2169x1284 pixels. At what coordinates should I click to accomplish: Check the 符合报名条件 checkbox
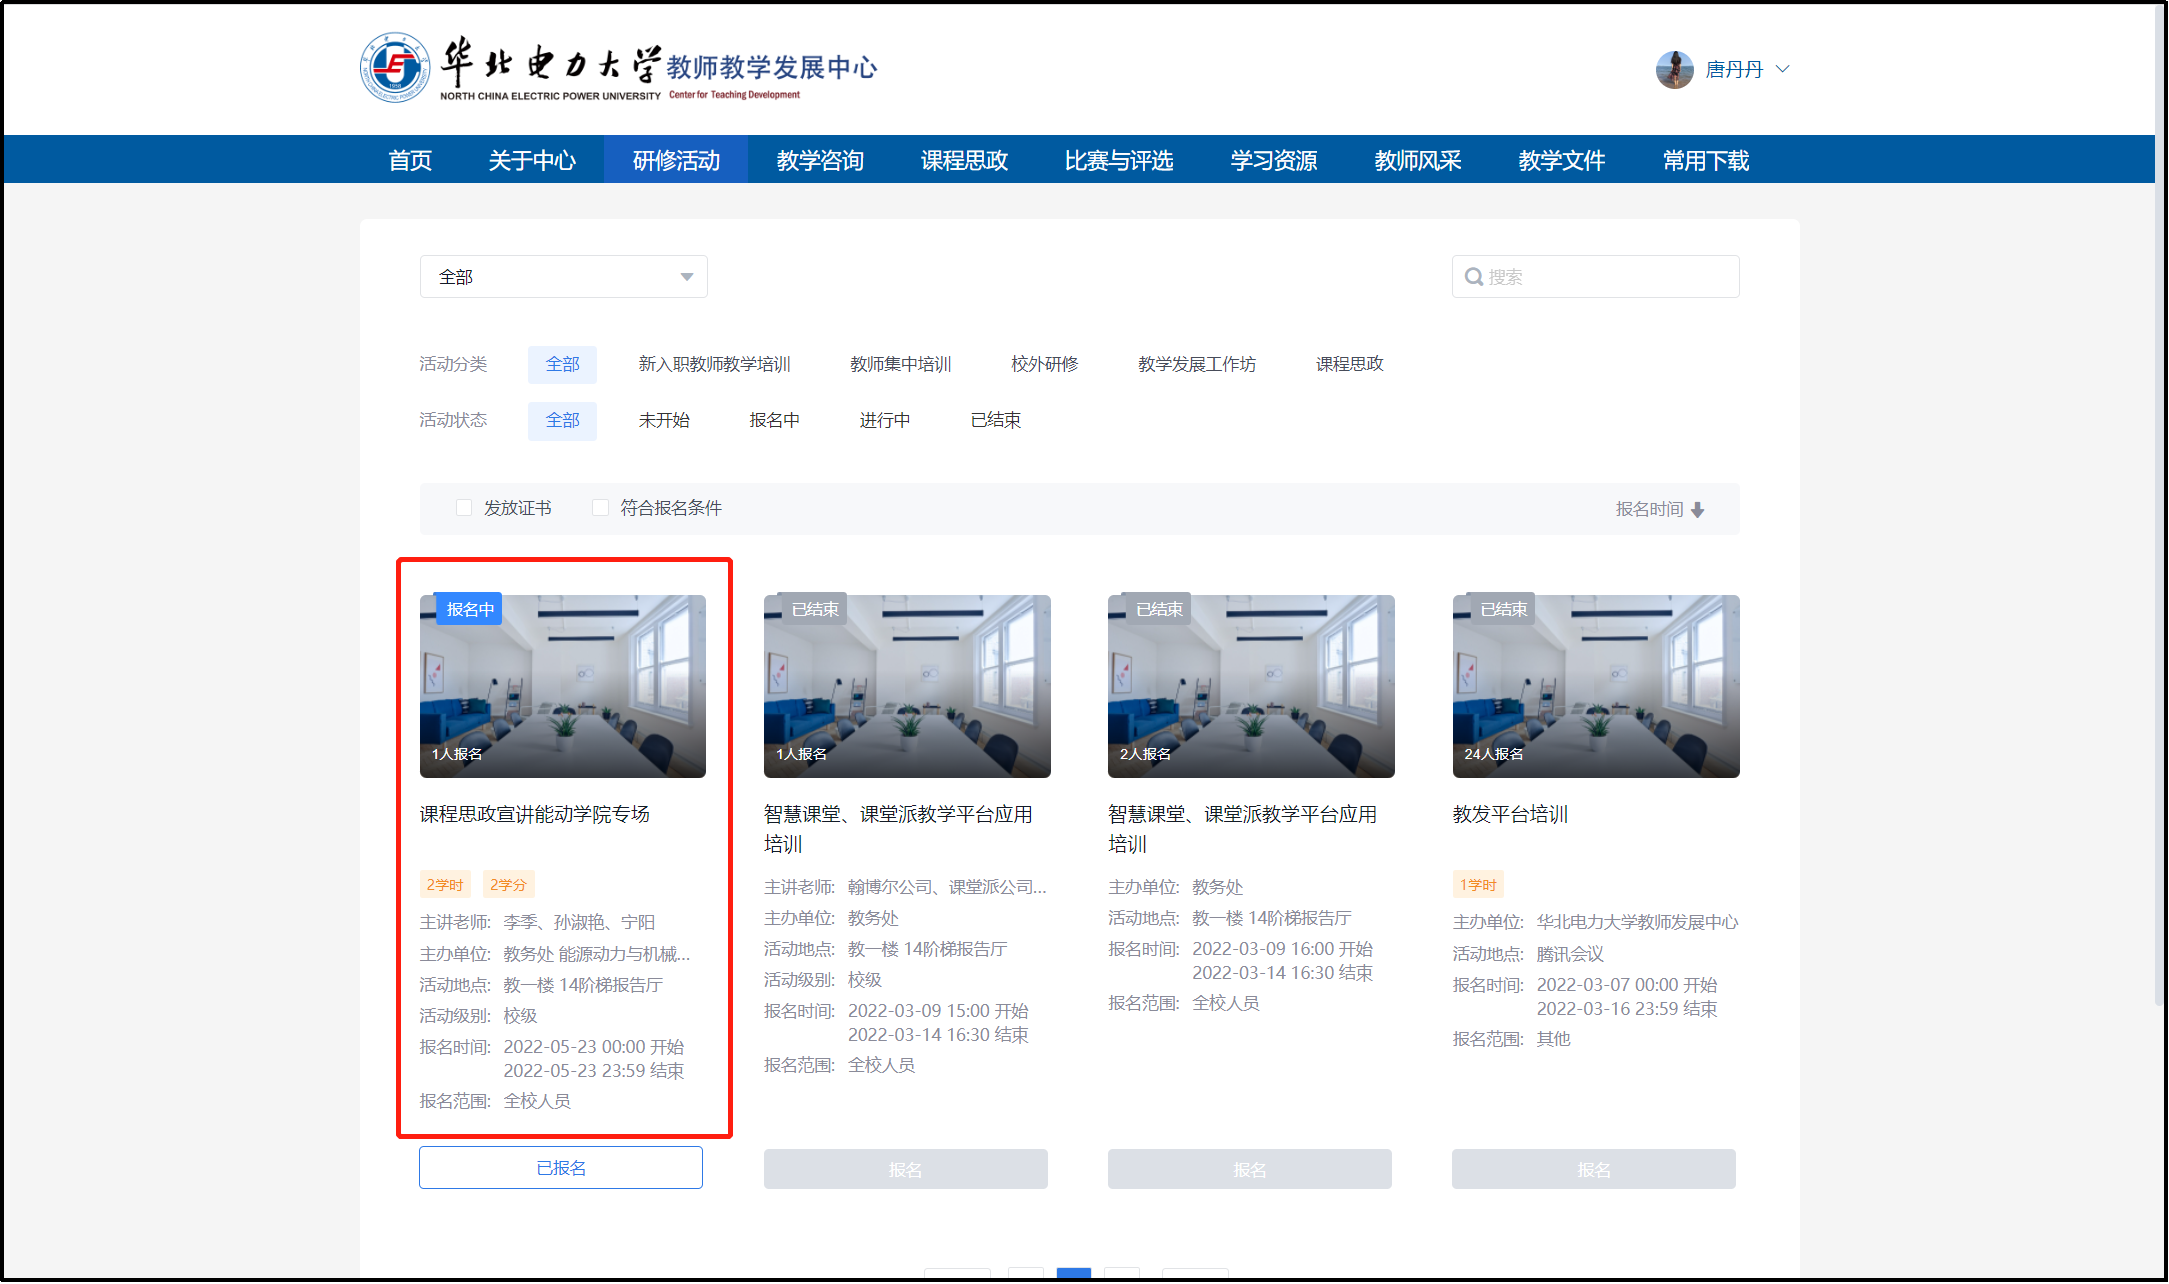[600, 508]
